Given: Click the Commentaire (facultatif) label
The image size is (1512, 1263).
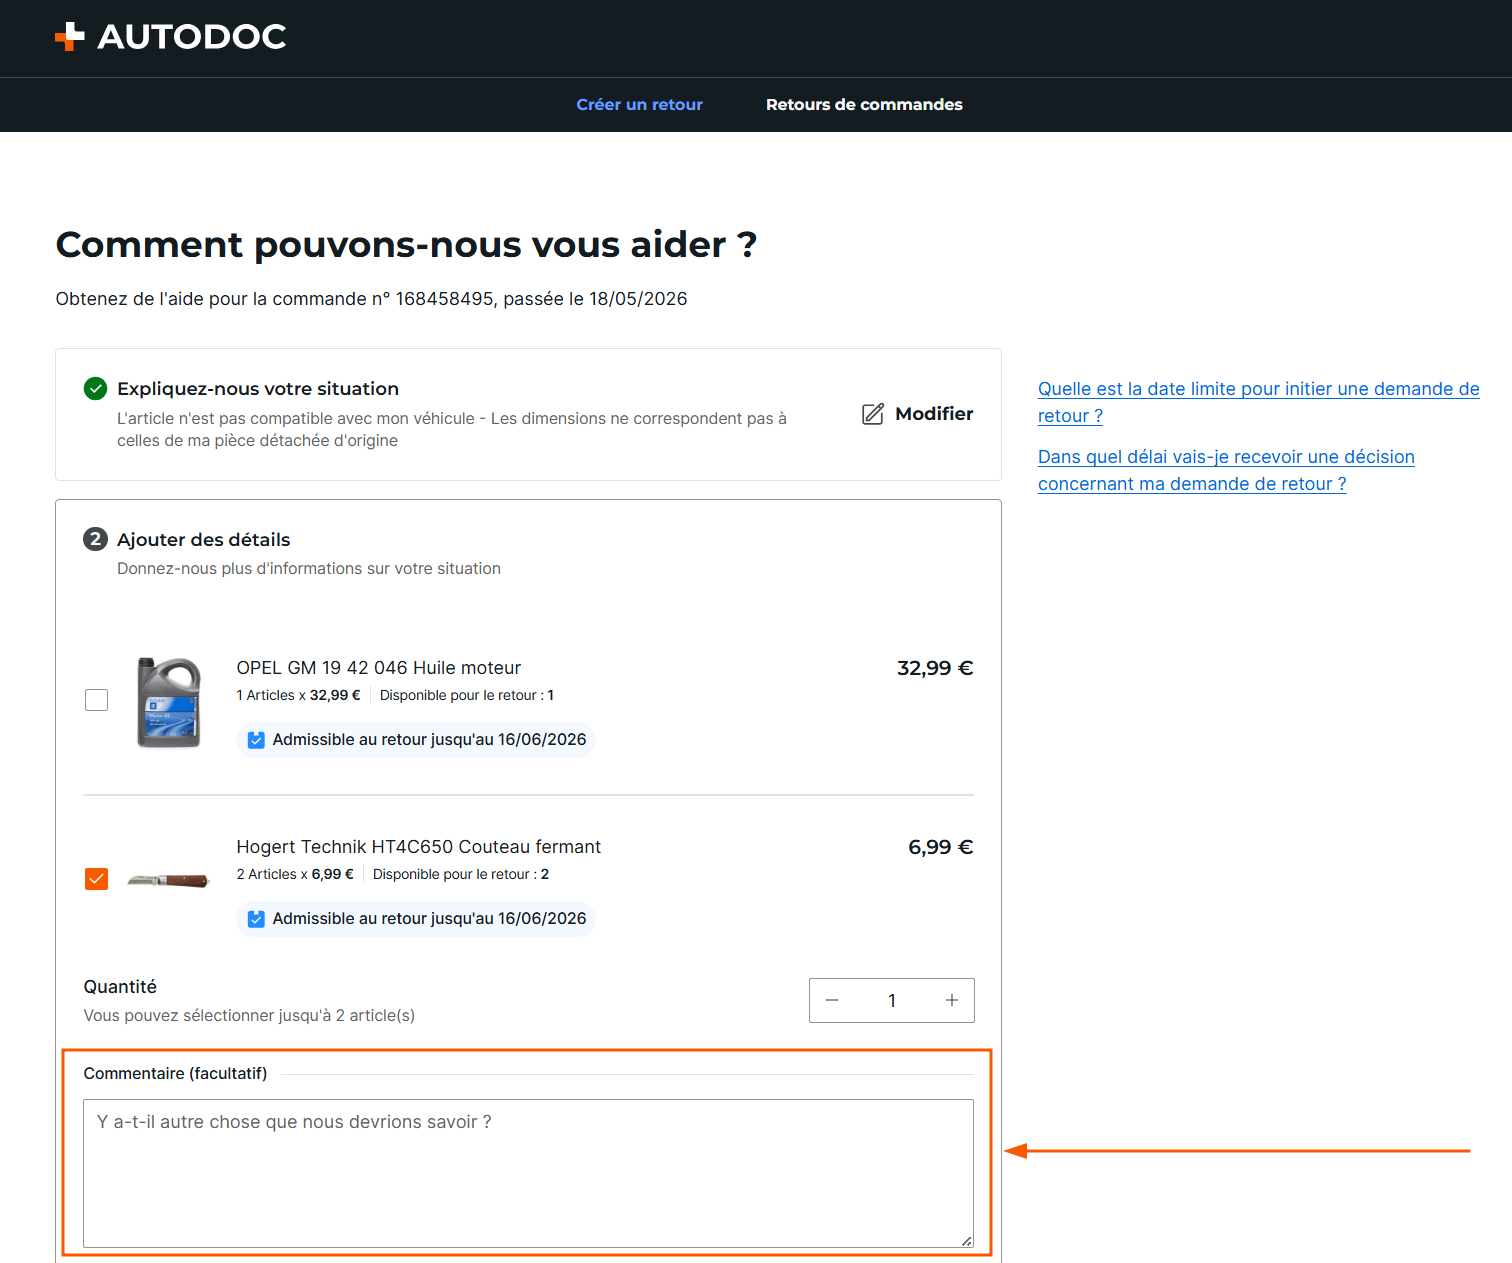Looking at the screenshot, I should click(x=175, y=1074).
